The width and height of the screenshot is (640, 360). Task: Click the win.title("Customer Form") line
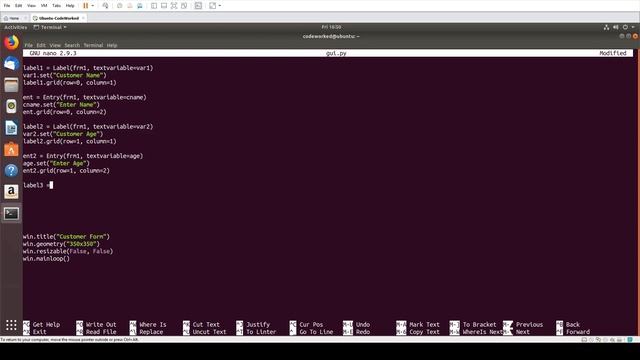pyautogui.click(x=66, y=237)
